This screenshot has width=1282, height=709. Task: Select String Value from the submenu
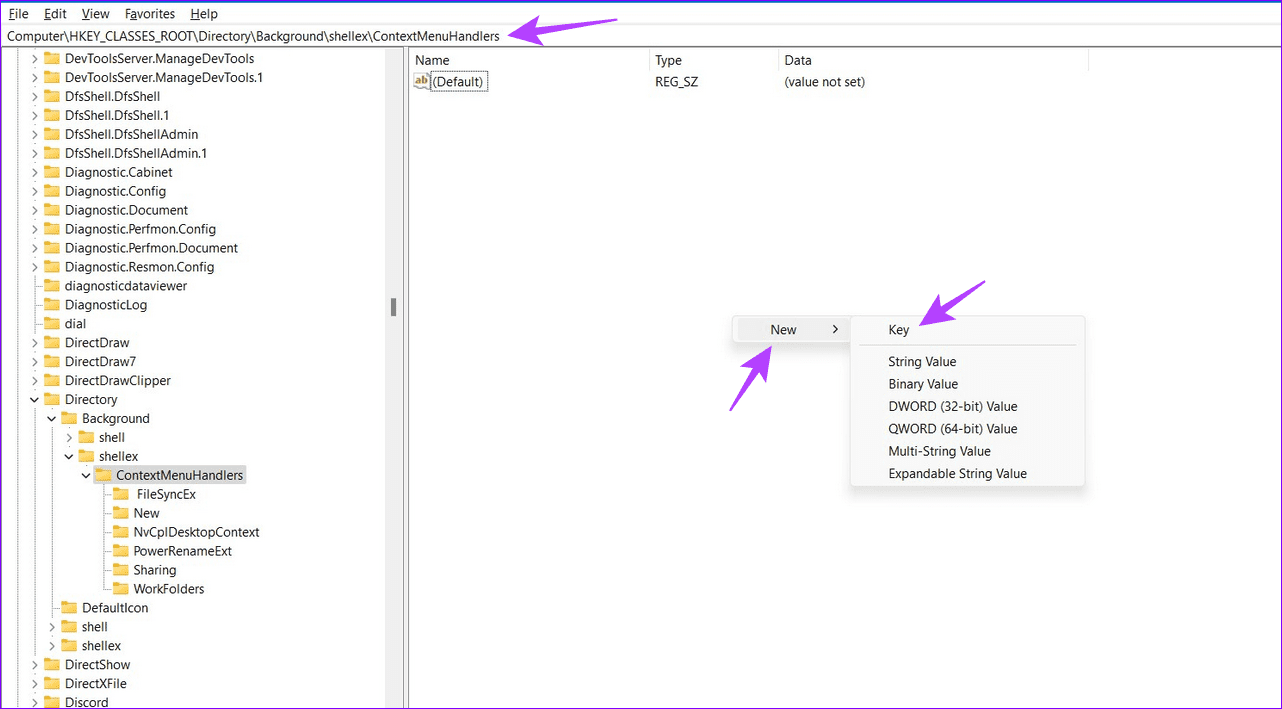tap(922, 362)
